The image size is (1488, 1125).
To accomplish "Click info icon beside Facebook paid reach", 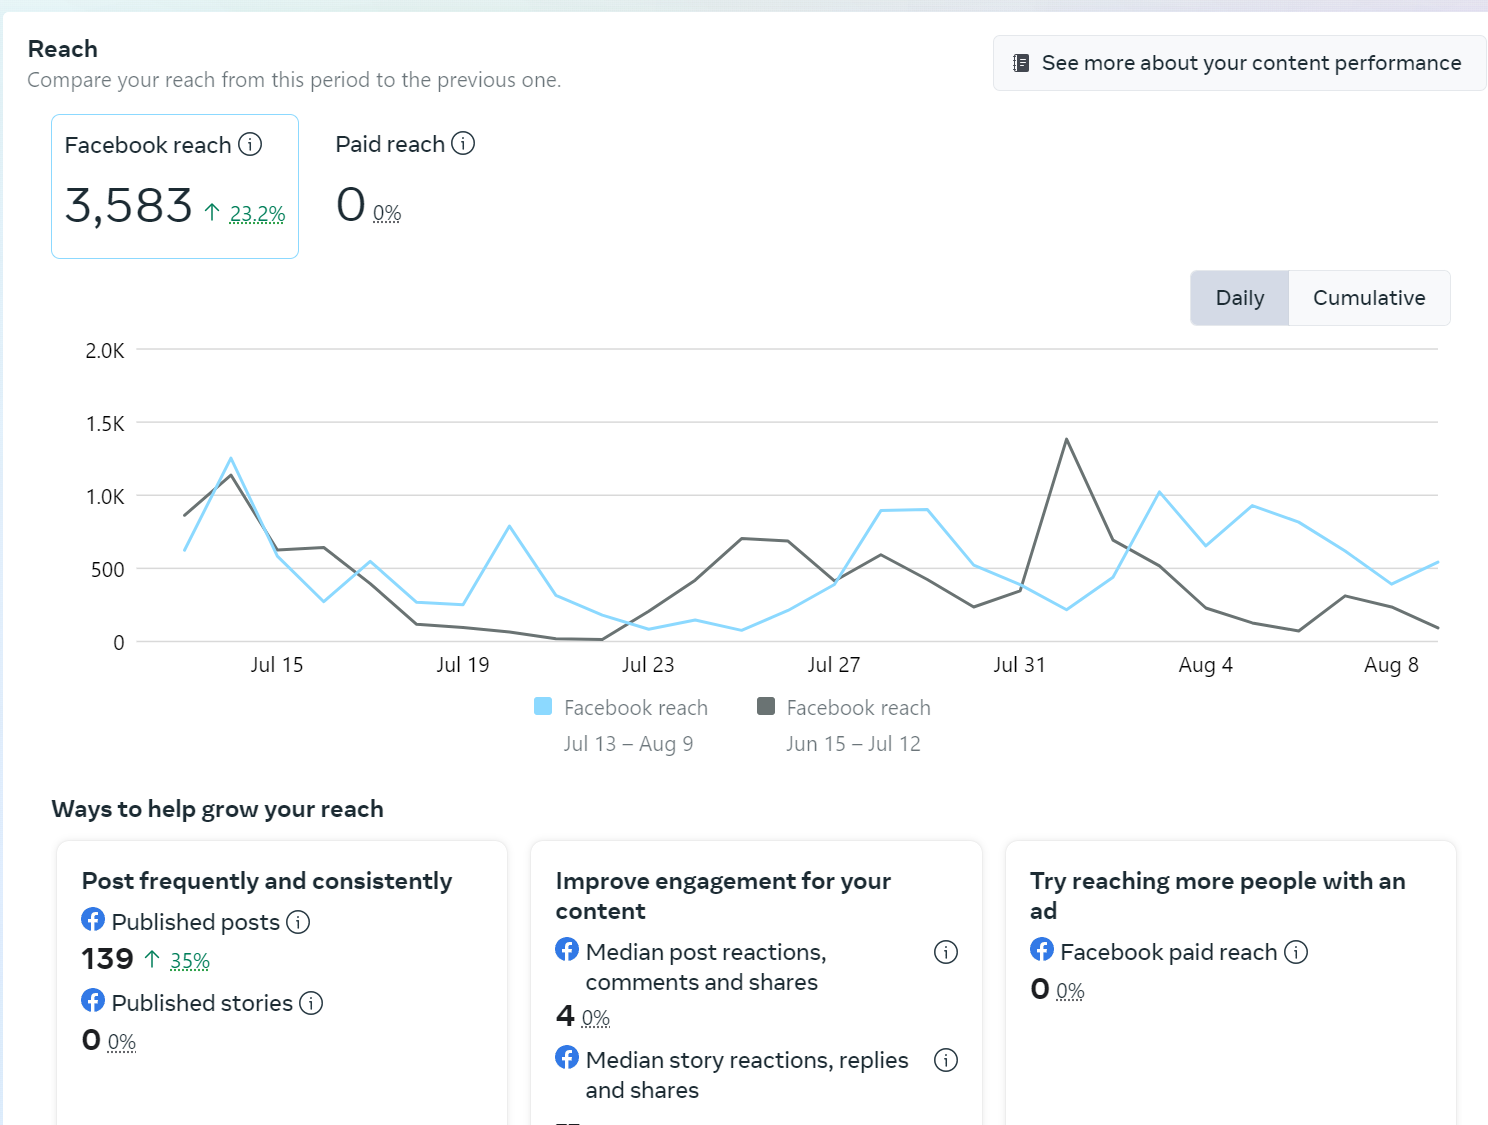I will (1296, 952).
